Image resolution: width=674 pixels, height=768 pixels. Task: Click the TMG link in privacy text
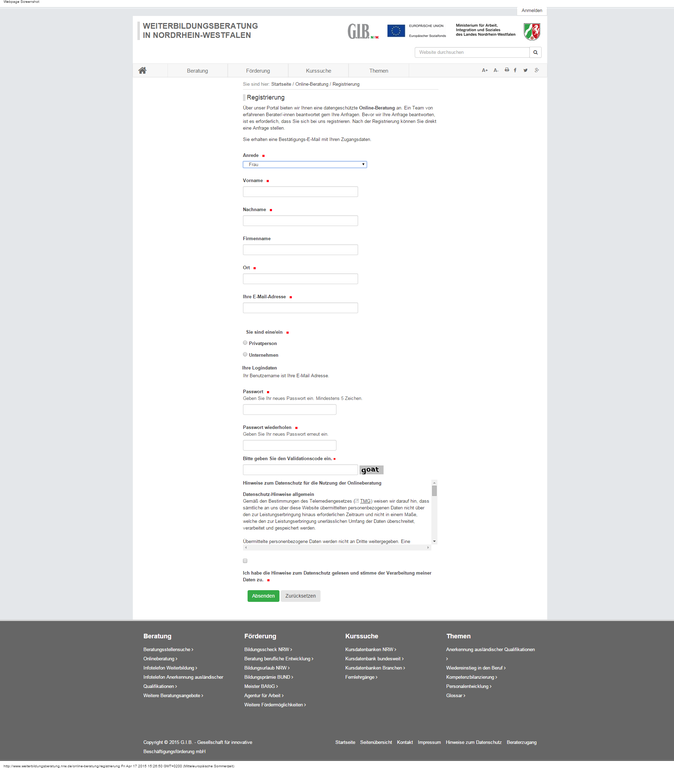365,501
